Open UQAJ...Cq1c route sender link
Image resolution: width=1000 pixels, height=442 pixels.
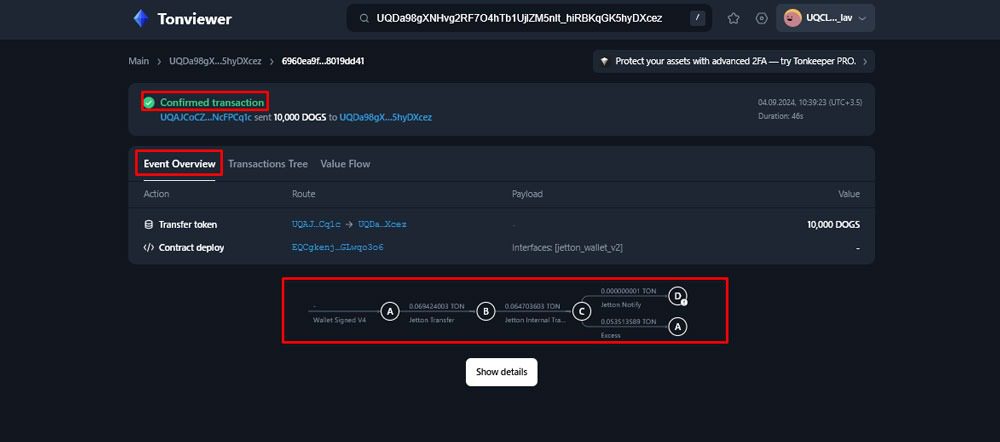[314, 225]
